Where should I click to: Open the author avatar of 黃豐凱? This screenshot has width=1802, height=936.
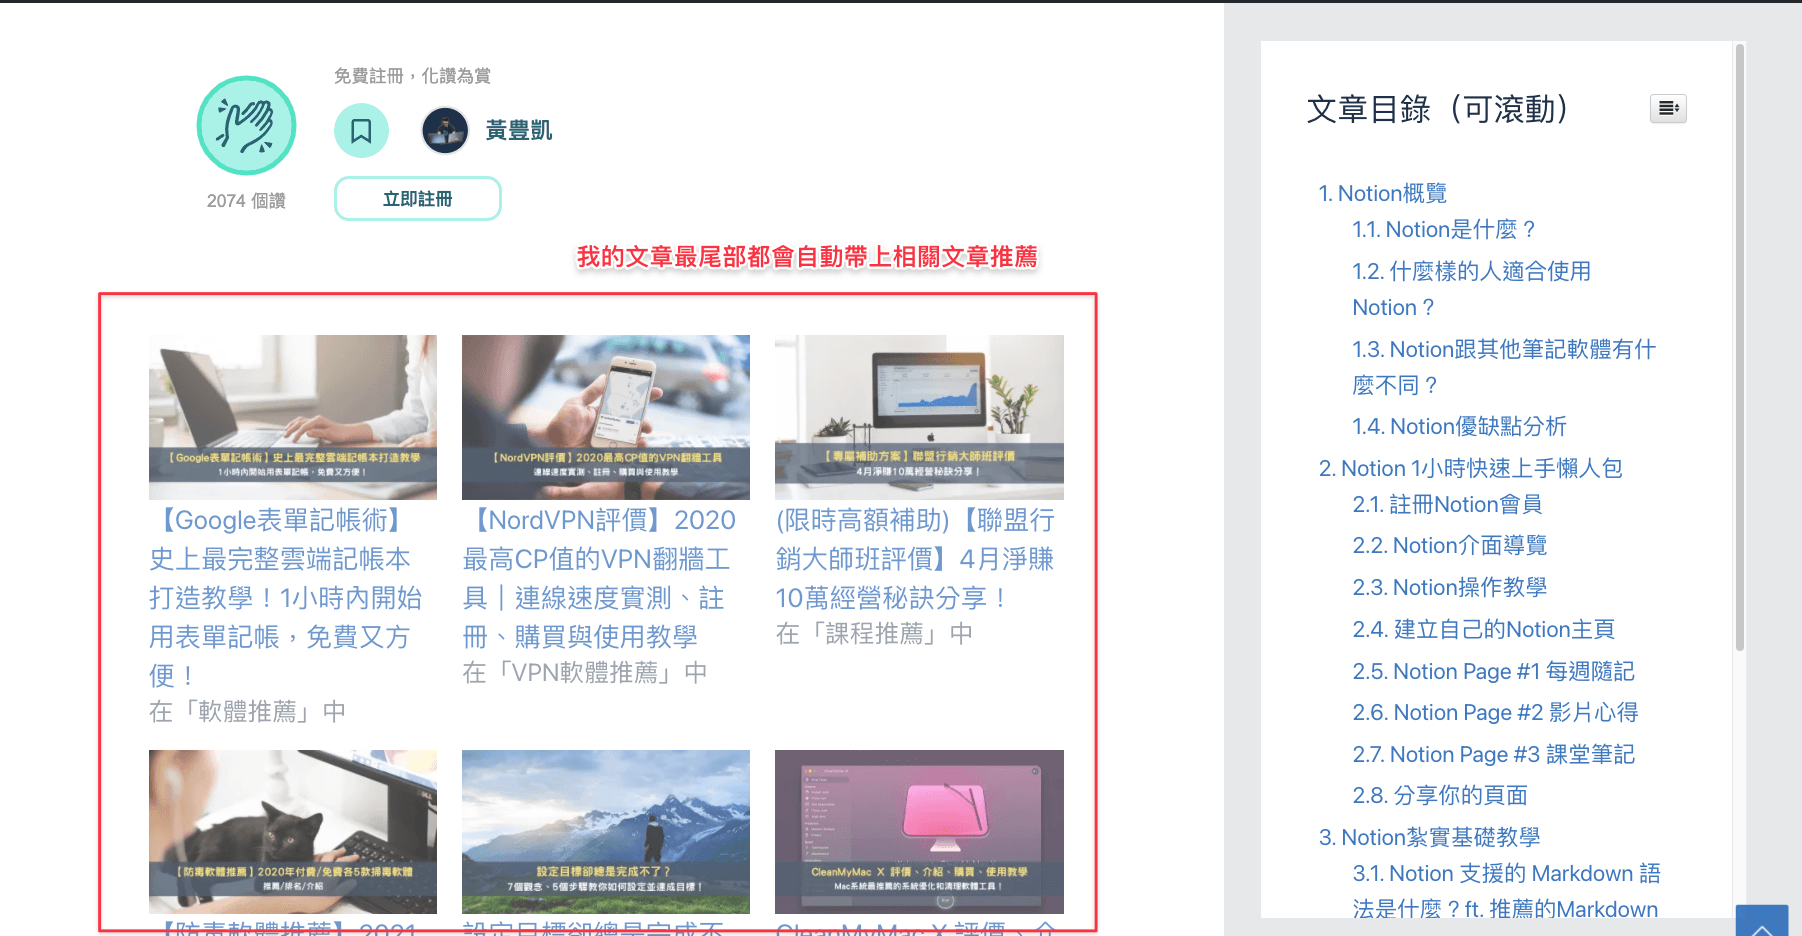[445, 130]
